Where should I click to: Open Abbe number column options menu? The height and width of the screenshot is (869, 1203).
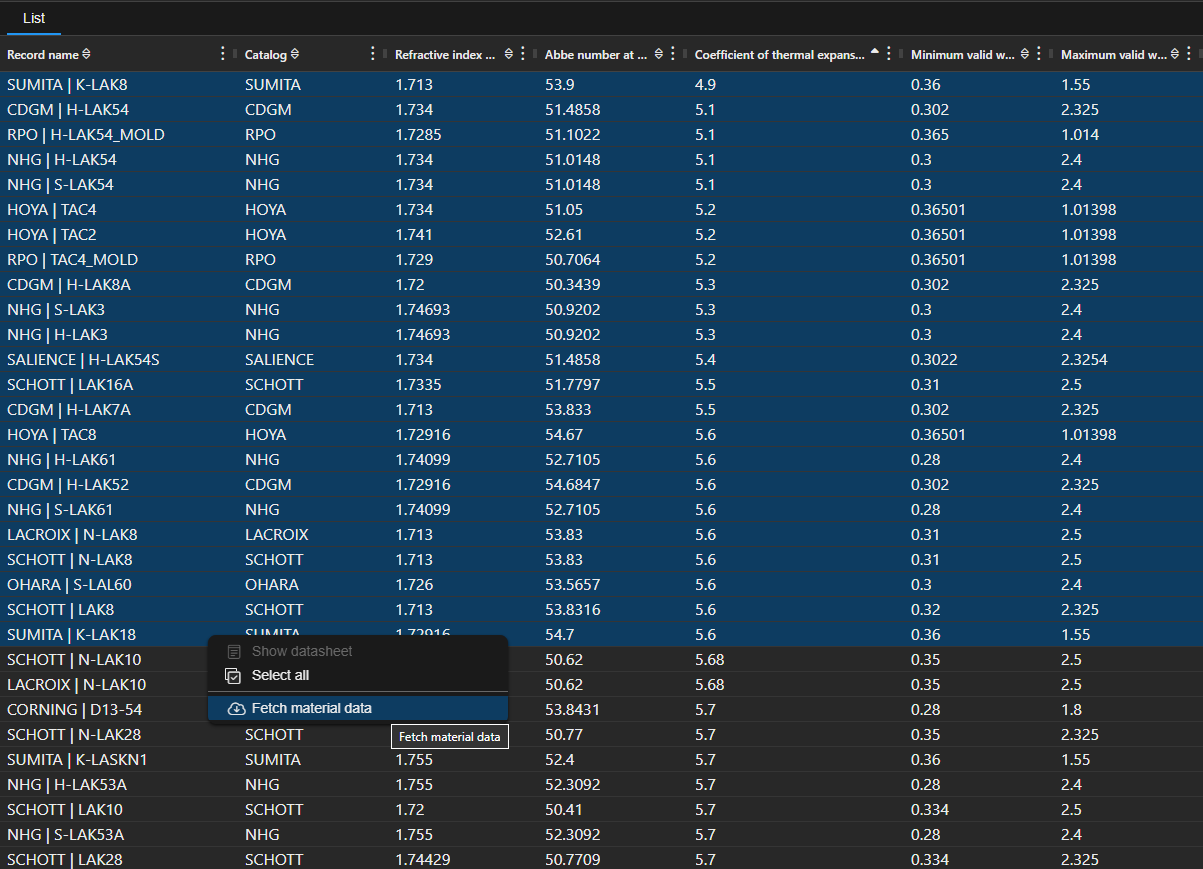[x=672, y=54]
